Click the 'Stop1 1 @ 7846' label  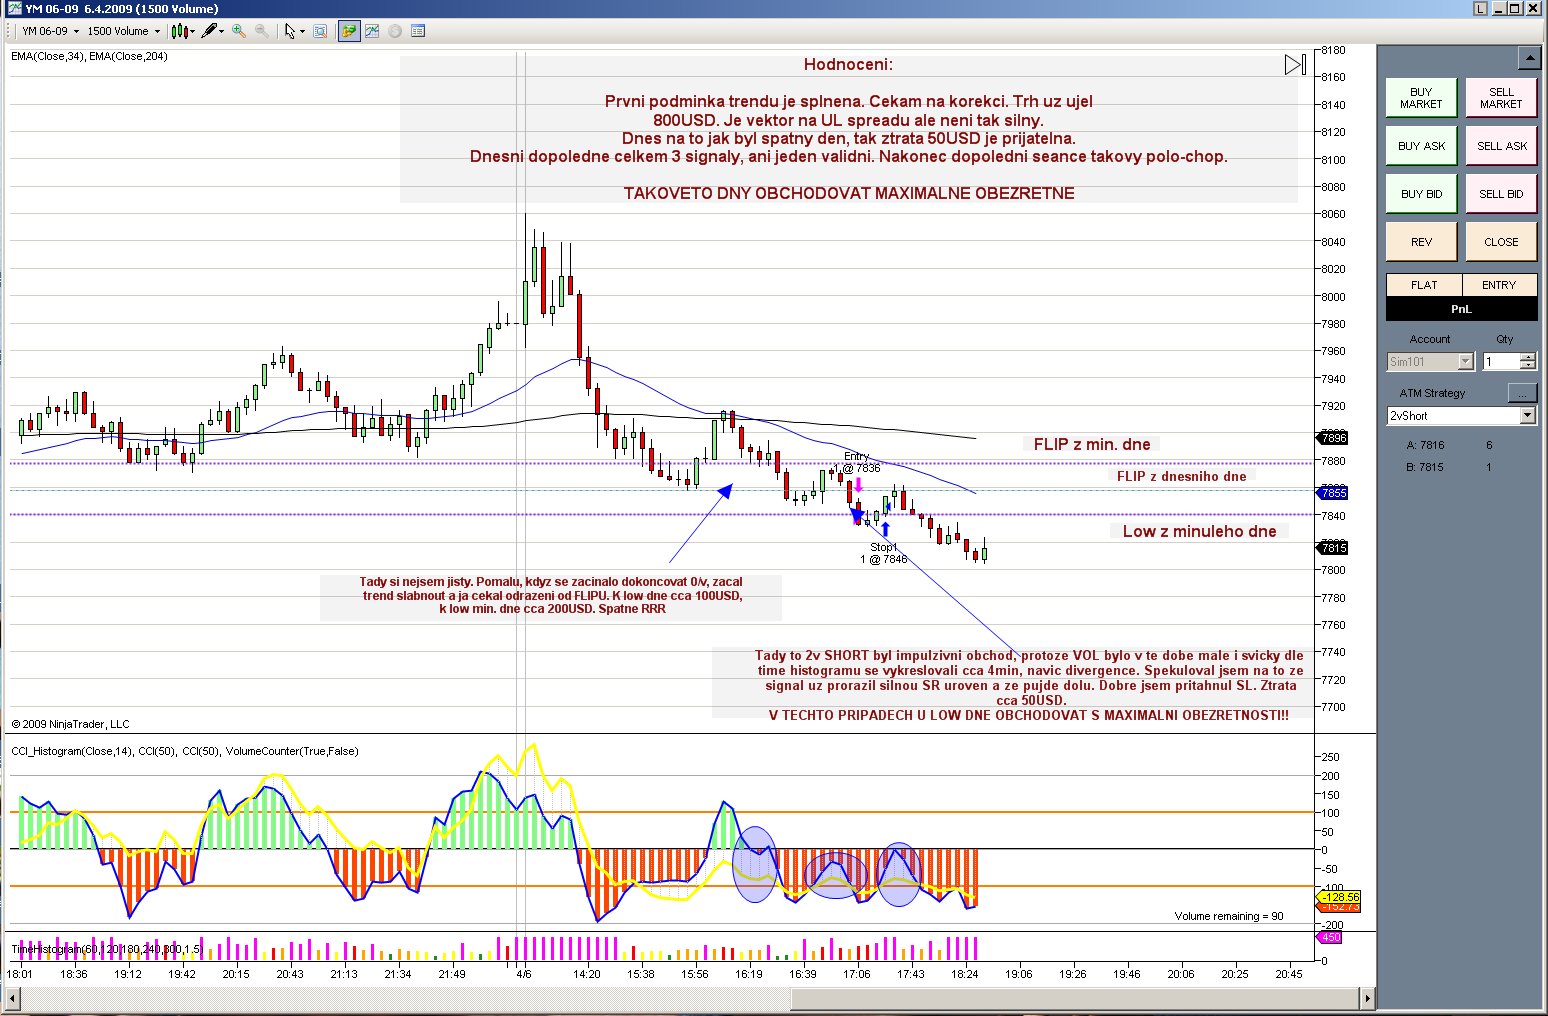coord(884,553)
